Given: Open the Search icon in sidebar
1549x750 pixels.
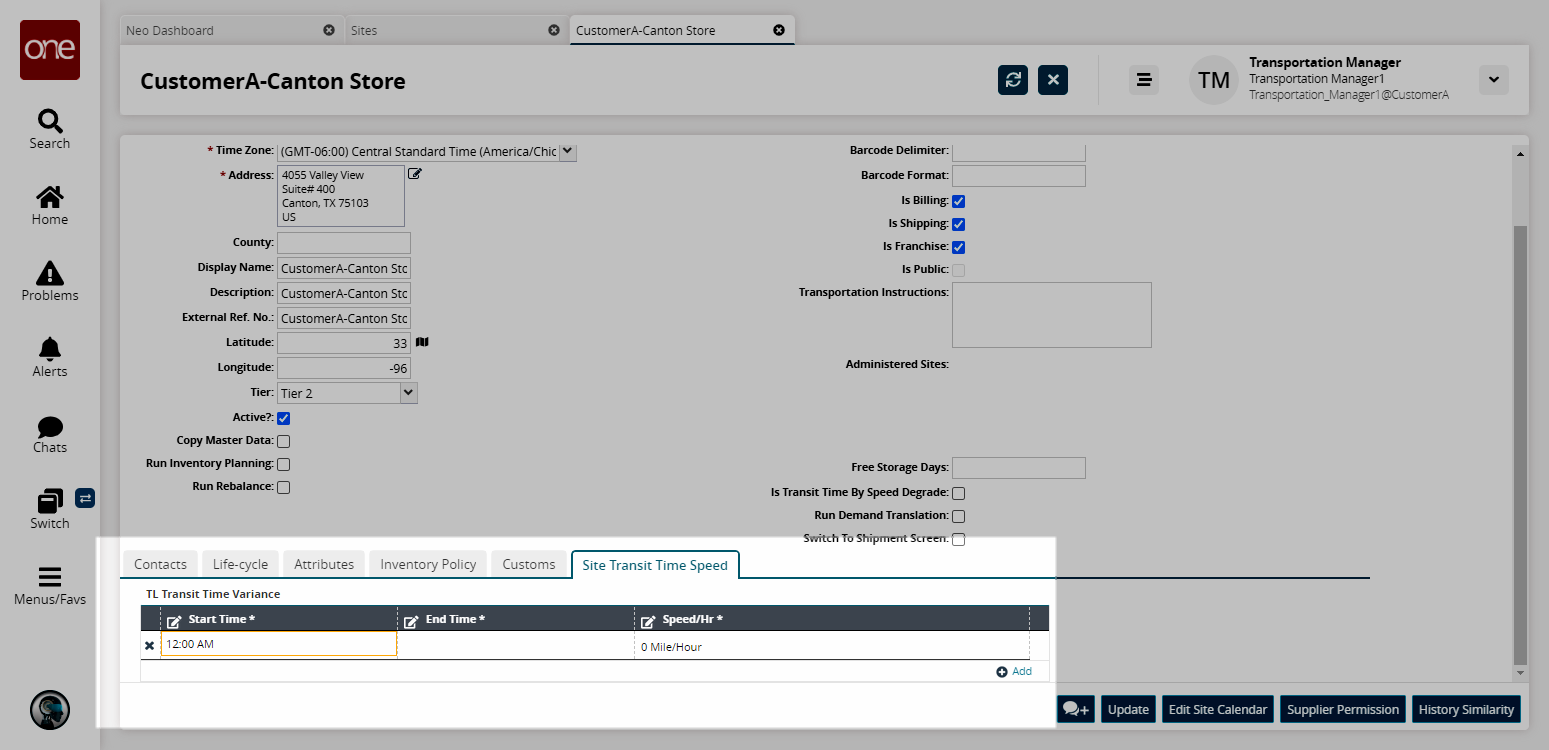Looking at the screenshot, I should (x=49, y=123).
